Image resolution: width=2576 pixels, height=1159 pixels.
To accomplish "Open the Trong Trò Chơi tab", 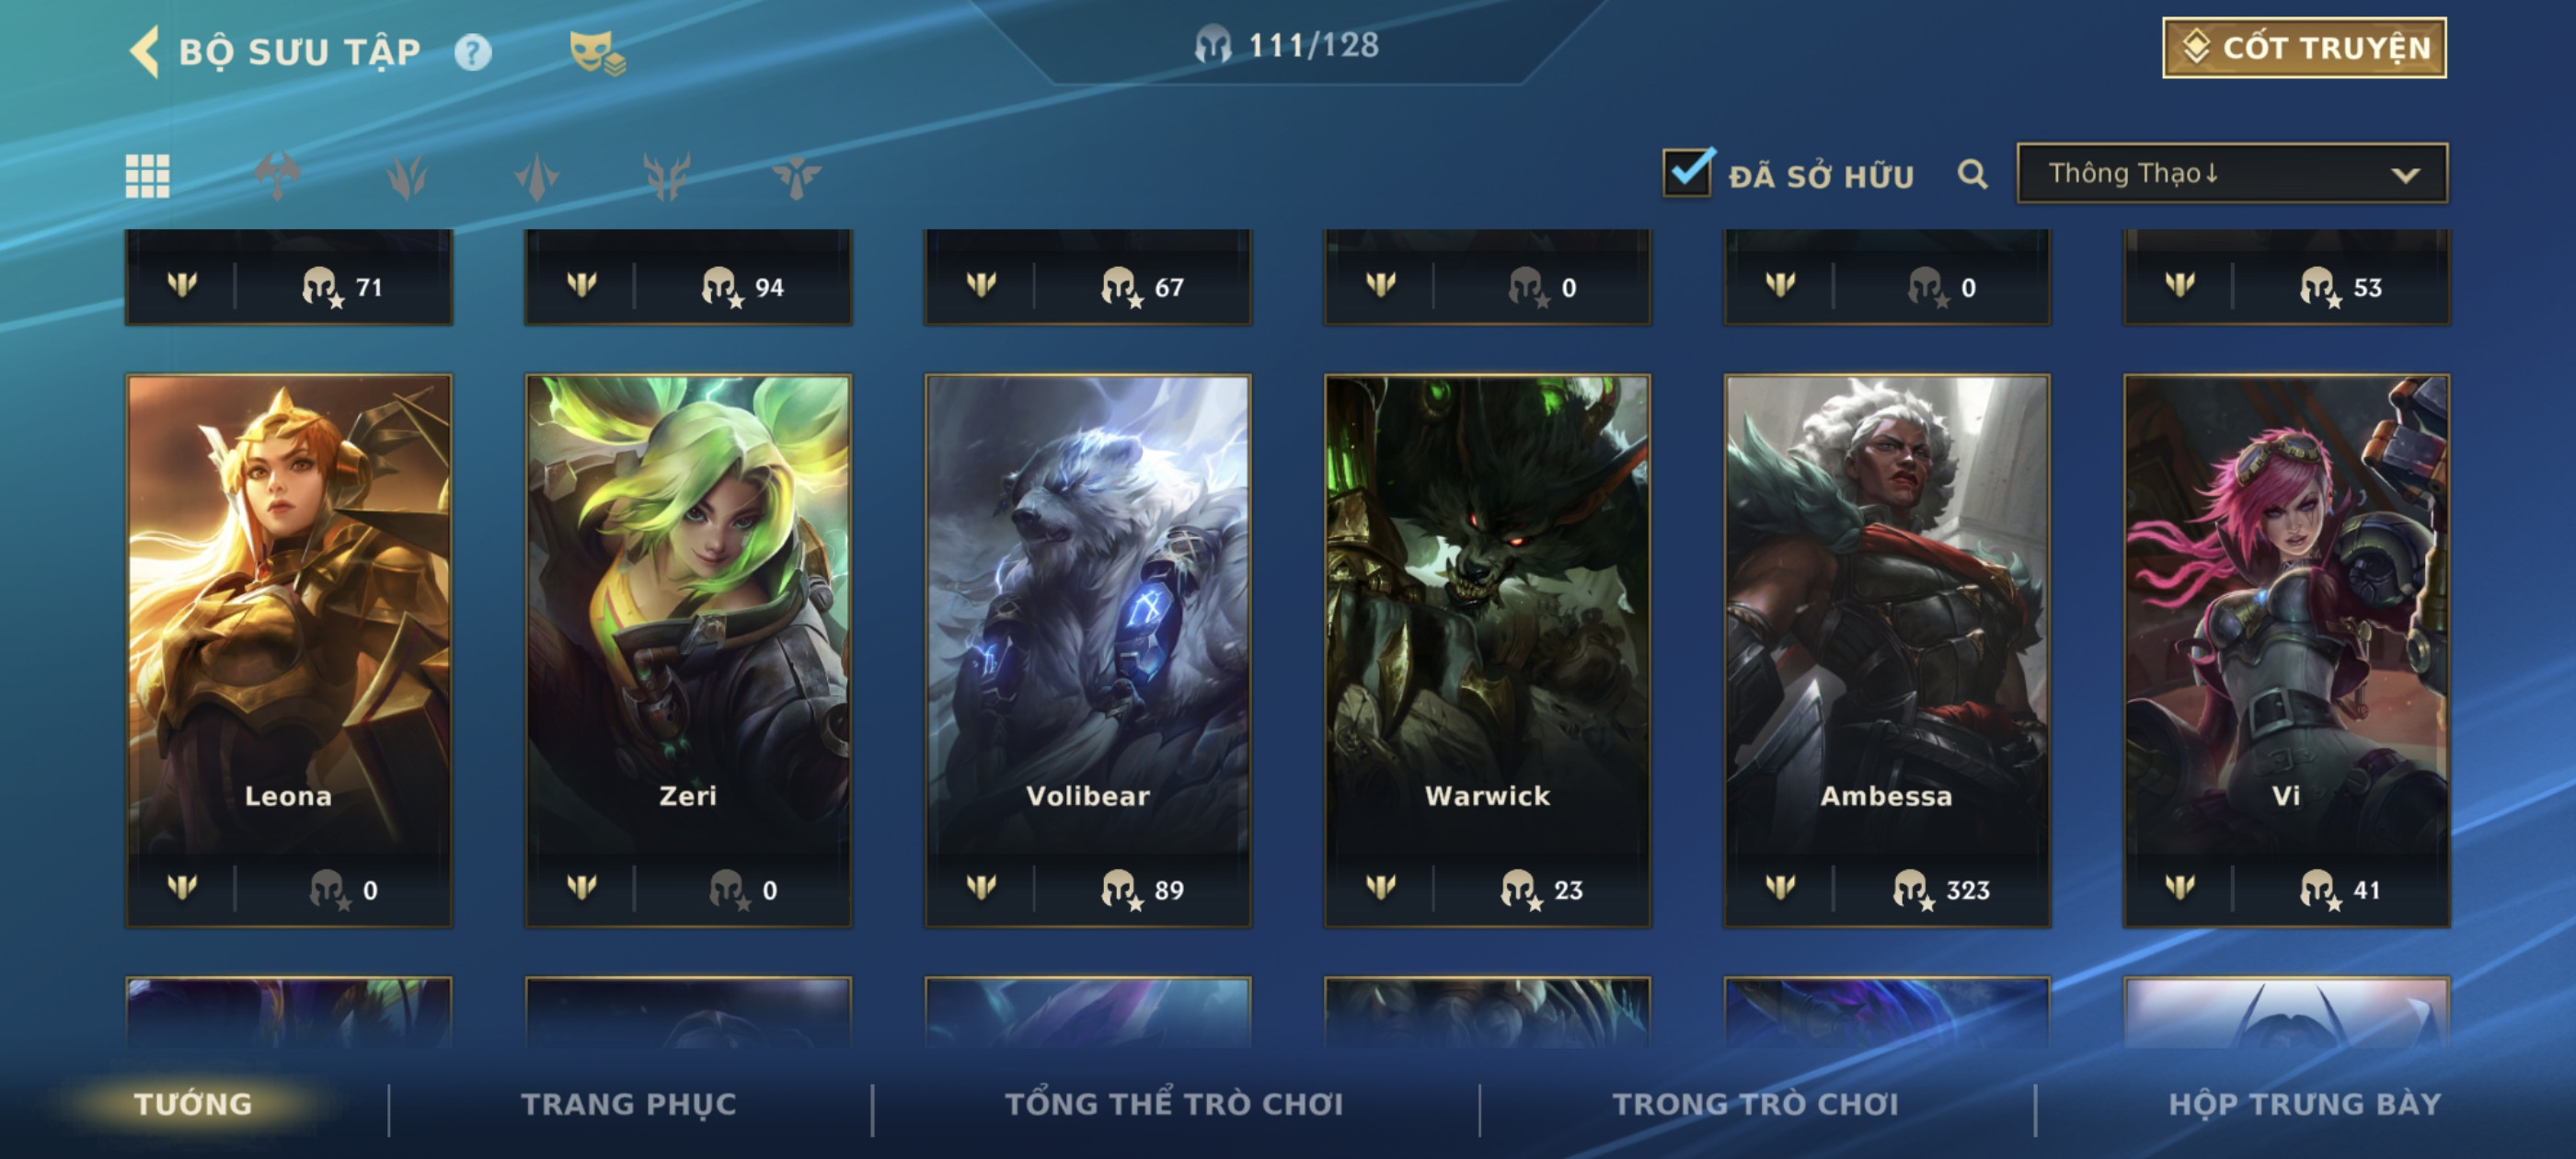I will pyautogui.click(x=1755, y=1103).
